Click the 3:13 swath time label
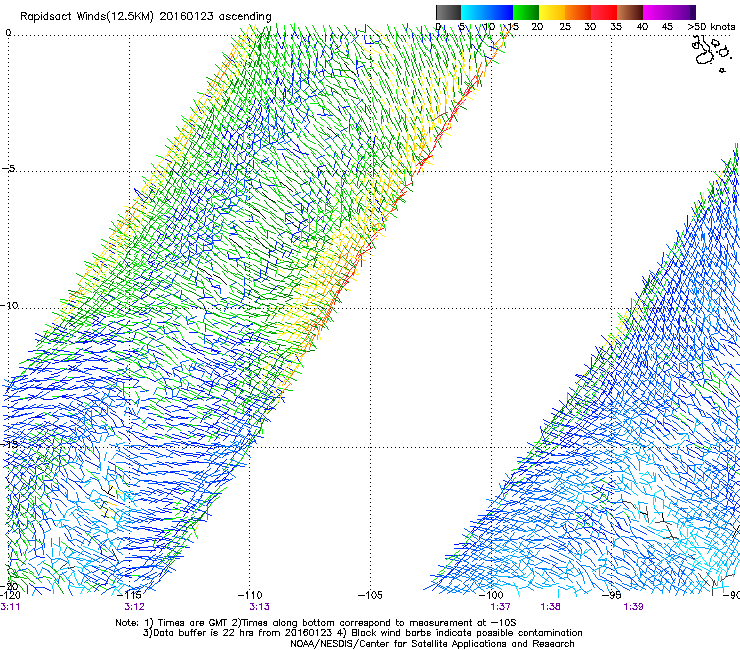 (259, 607)
